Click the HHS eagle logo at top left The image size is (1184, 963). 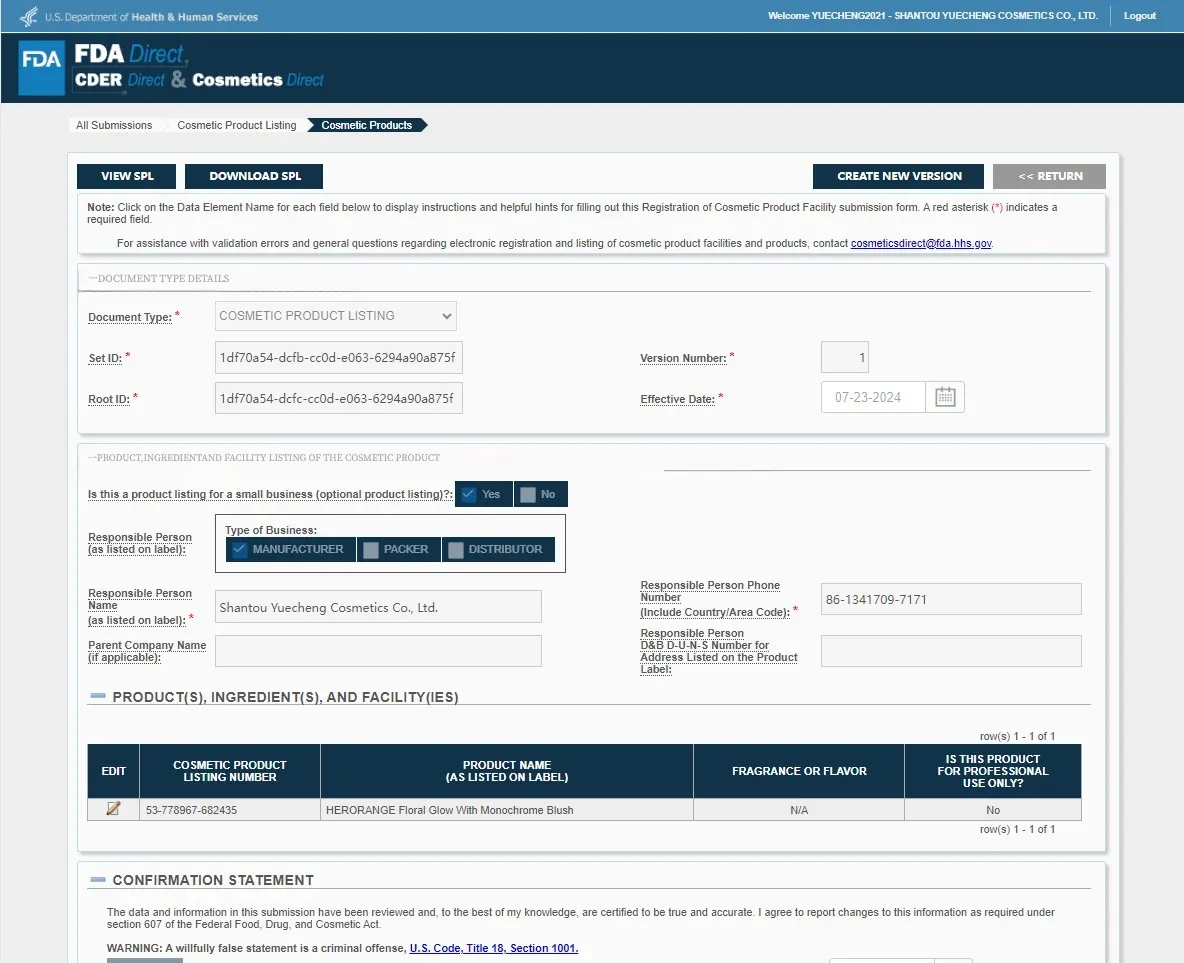29,16
